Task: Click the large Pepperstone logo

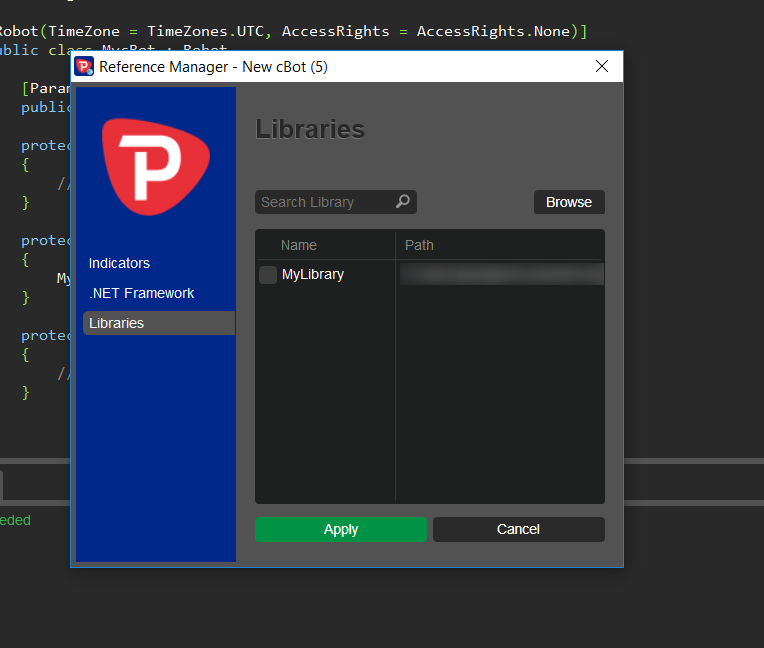Action: click(x=155, y=167)
